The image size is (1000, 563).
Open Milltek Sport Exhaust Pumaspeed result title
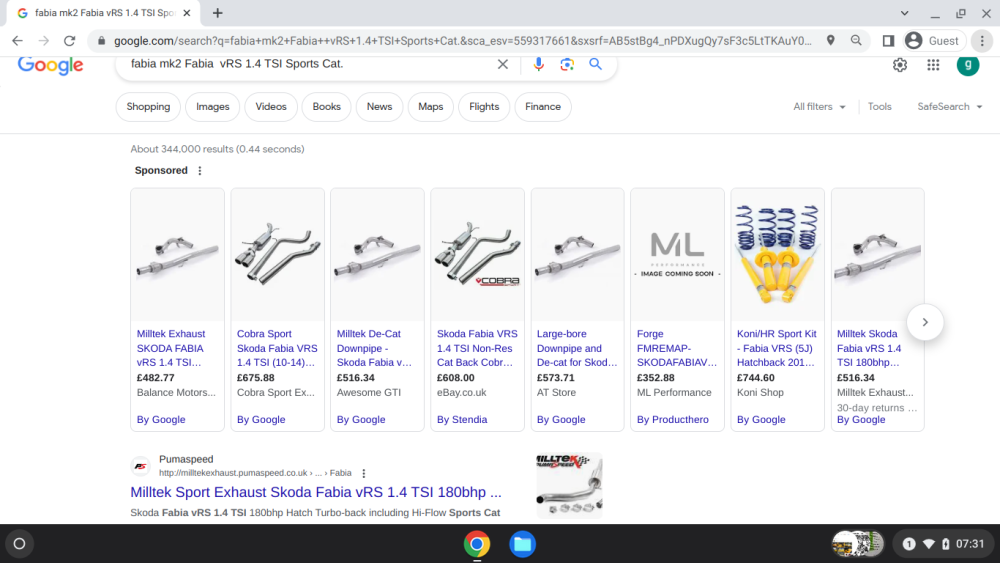coord(316,492)
